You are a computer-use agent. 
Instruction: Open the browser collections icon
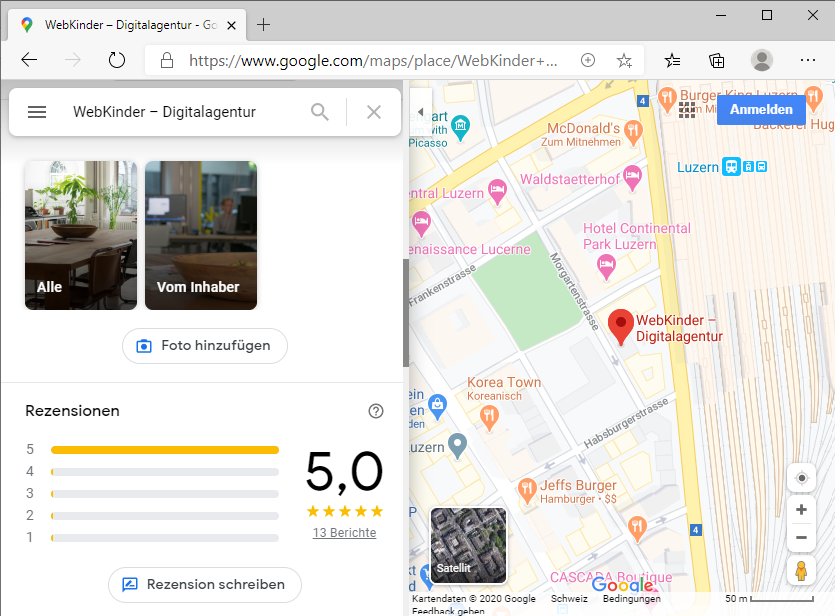tap(717, 61)
